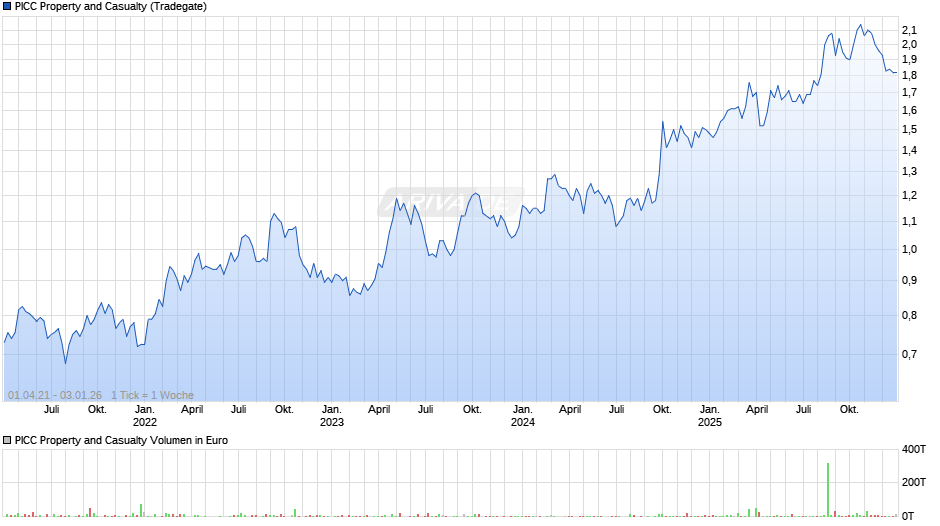Click the '2023' year label on the axis
Screen dimensions: 940x526
pyautogui.click(x=332, y=422)
